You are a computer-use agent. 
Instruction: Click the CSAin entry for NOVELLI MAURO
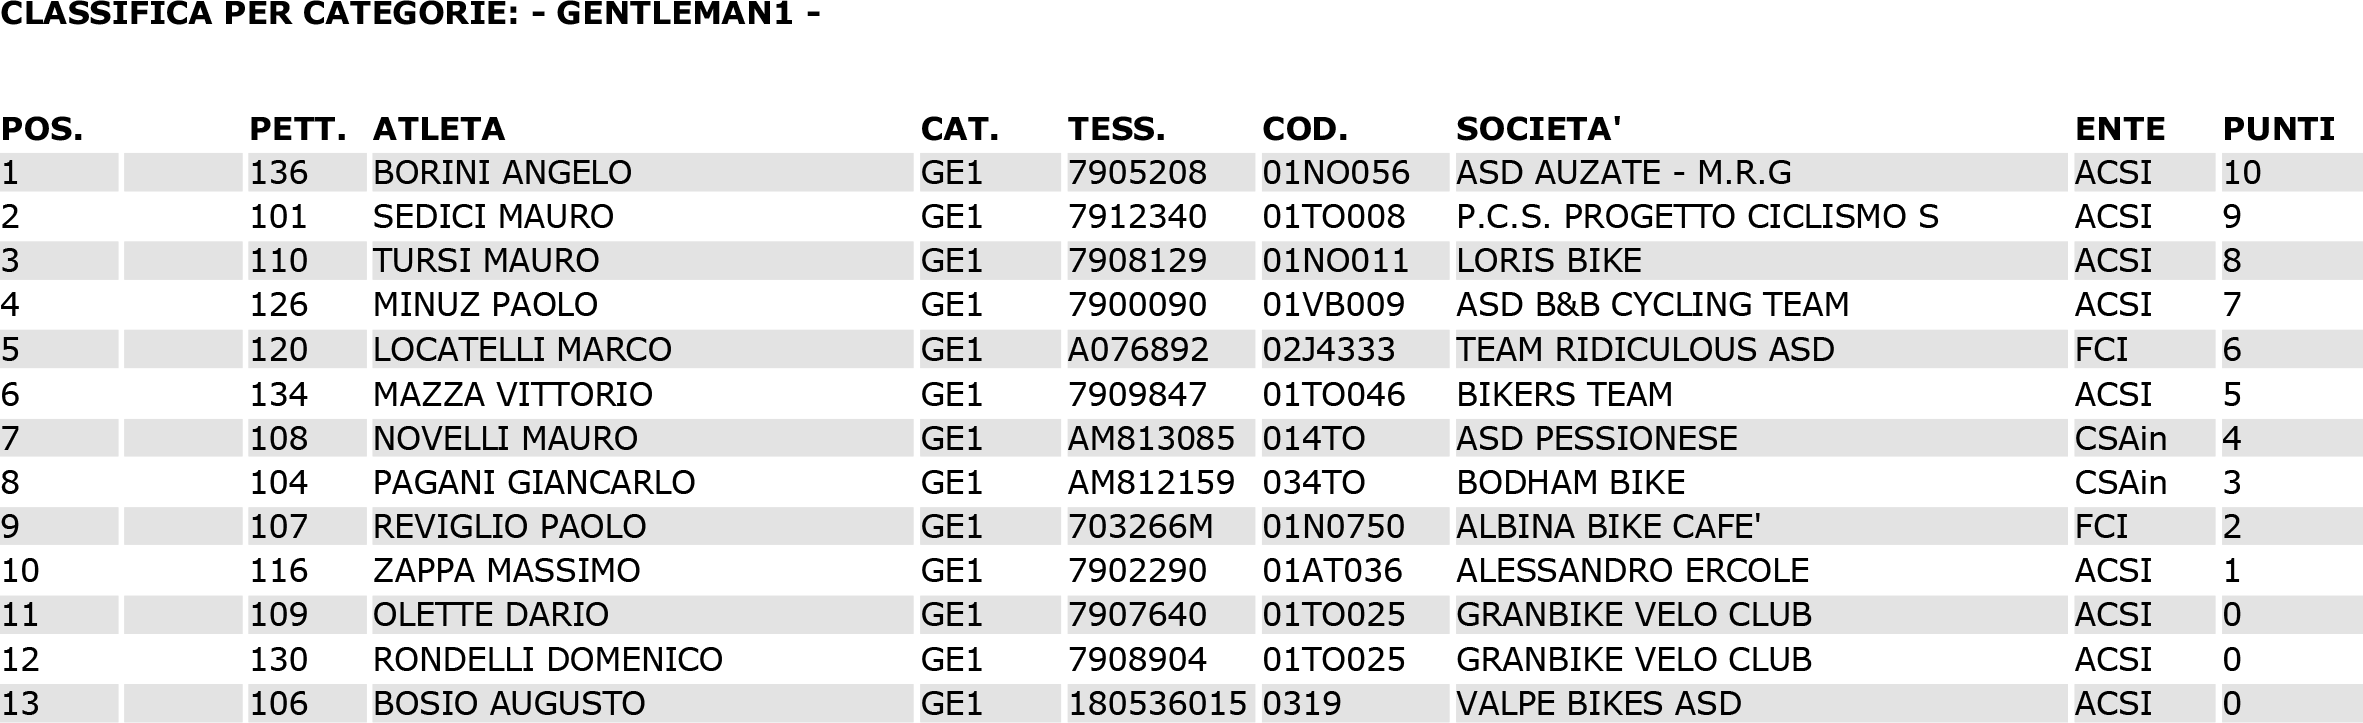pos(2121,438)
